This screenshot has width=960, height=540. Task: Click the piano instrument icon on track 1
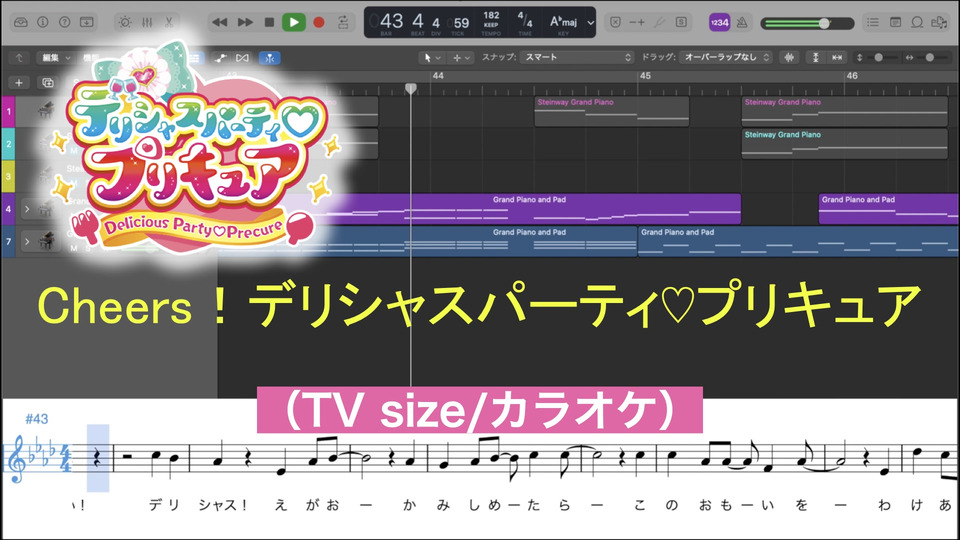tap(45, 111)
